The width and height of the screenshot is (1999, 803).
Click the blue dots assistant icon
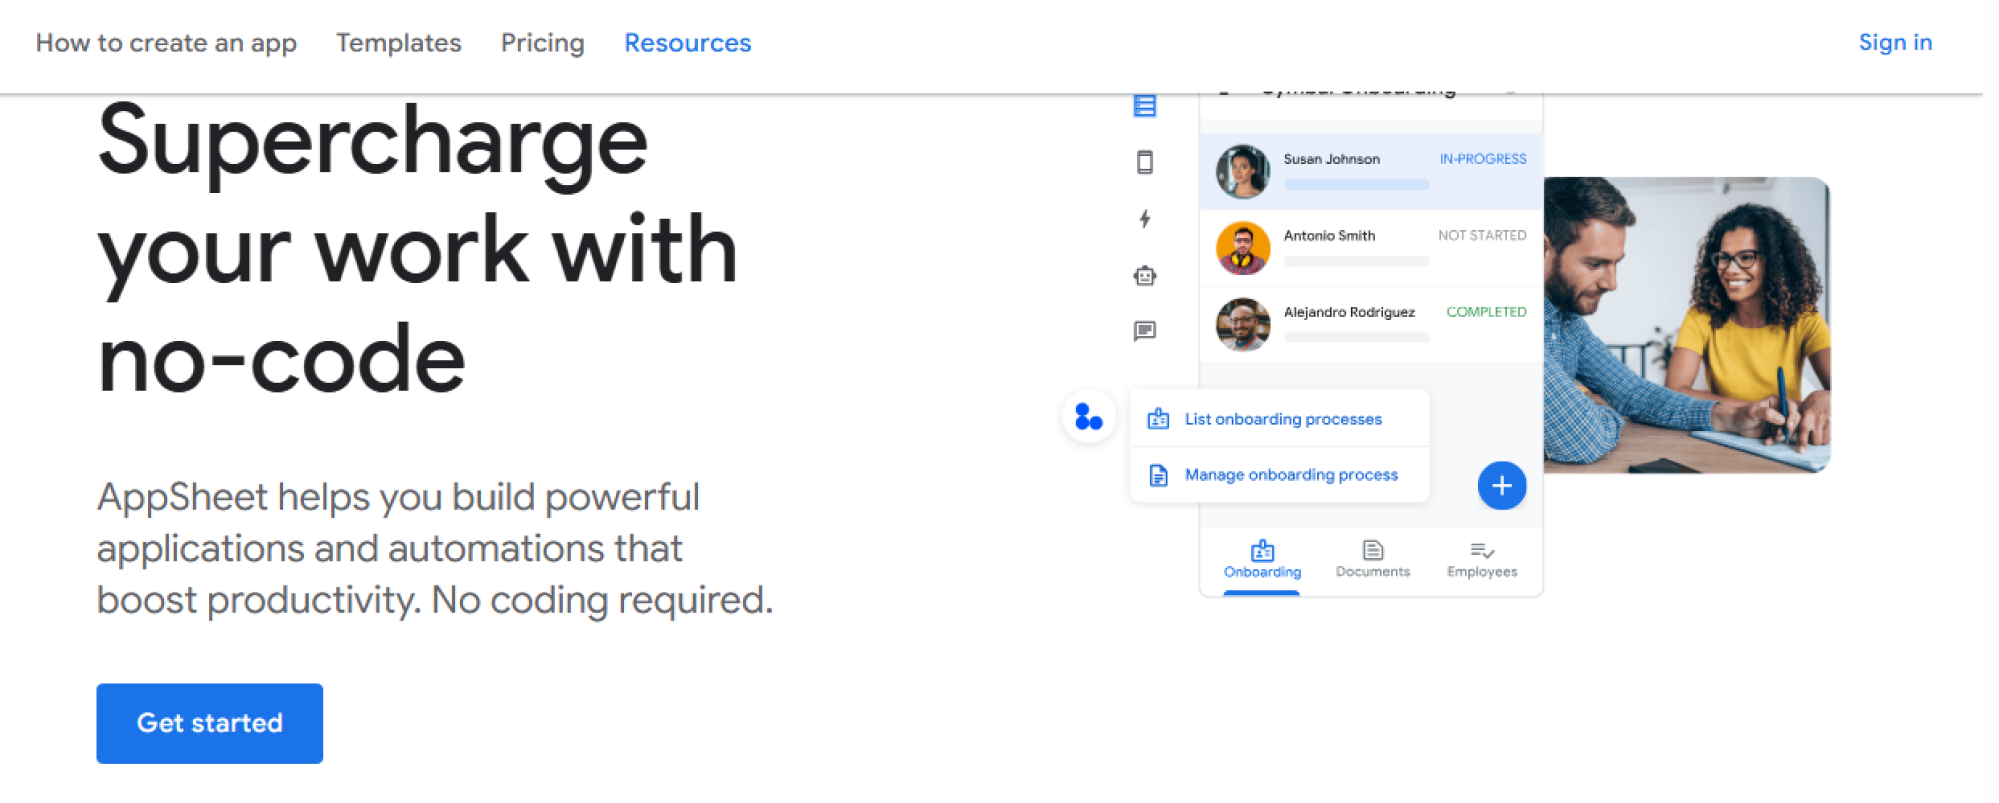pos(1088,416)
